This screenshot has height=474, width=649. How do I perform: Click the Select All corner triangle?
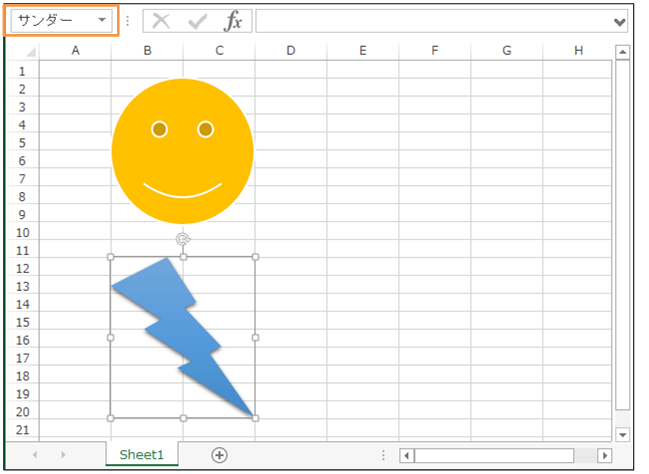click(x=30, y=52)
